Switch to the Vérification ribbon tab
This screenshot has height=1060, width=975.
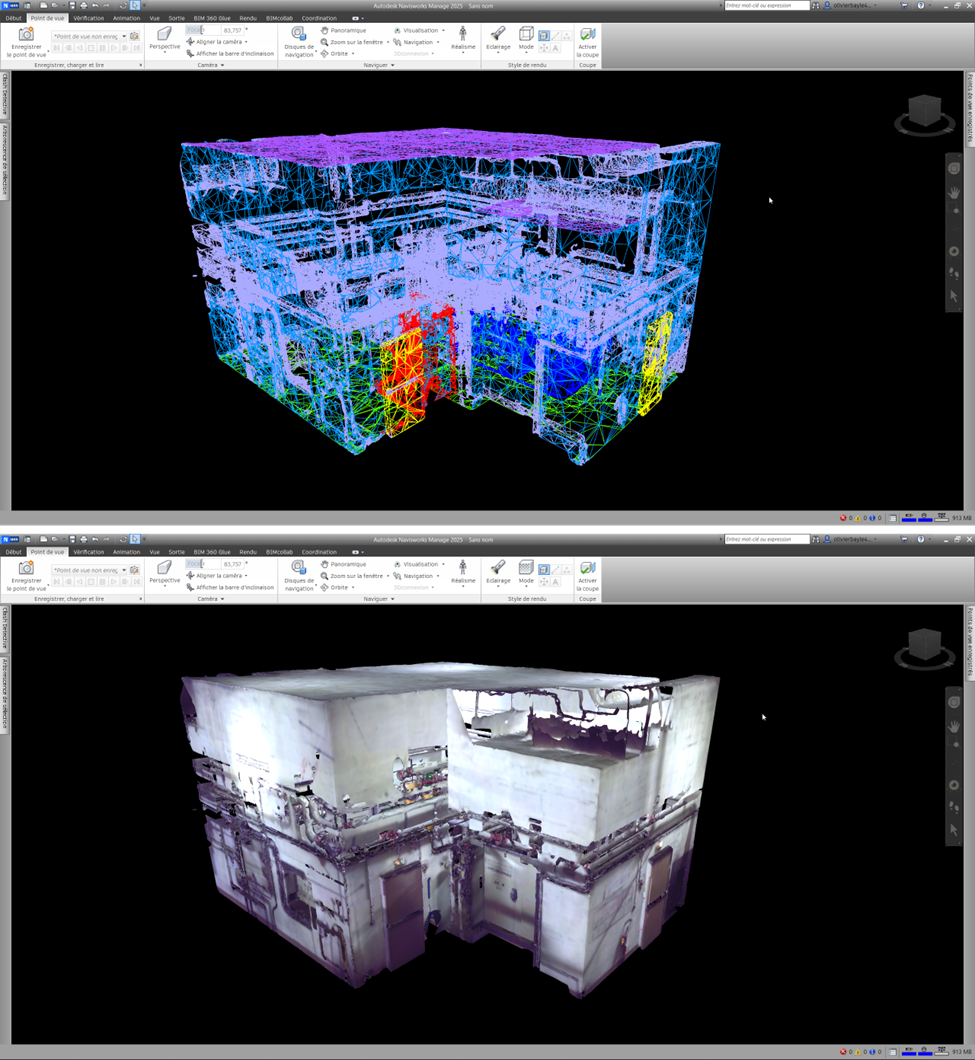point(88,18)
